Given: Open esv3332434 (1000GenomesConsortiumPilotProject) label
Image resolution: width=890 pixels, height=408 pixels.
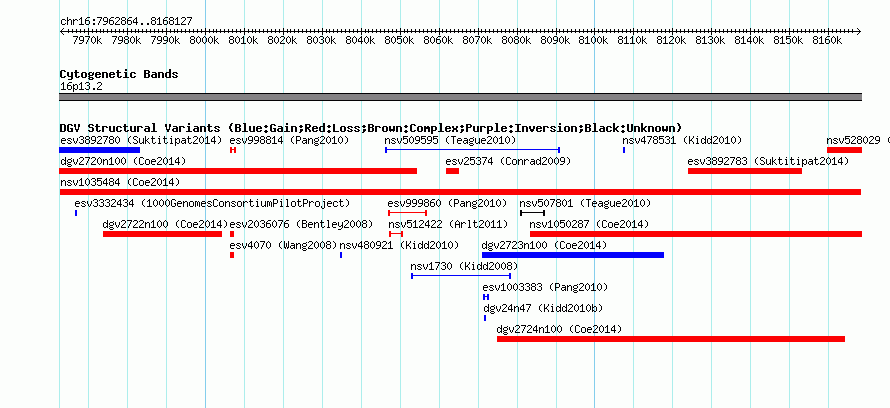Looking at the screenshot, I should [x=212, y=203].
